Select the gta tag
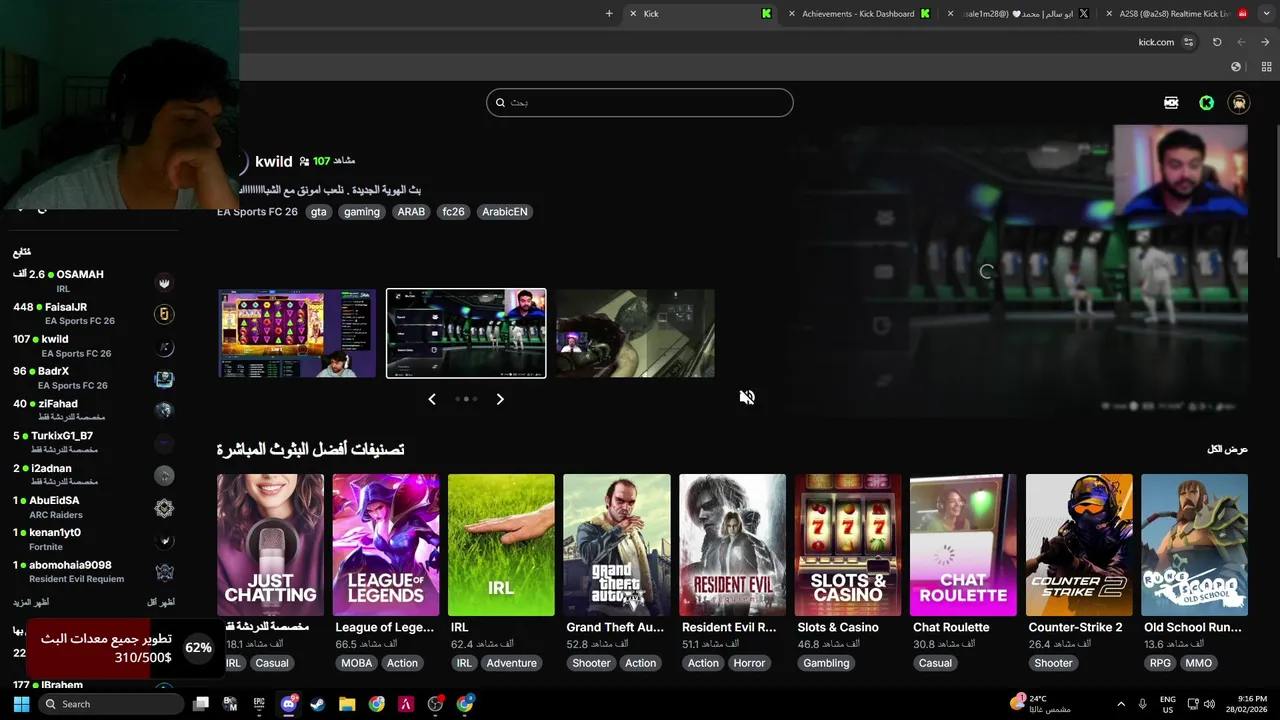 pyautogui.click(x=319, y=212)
